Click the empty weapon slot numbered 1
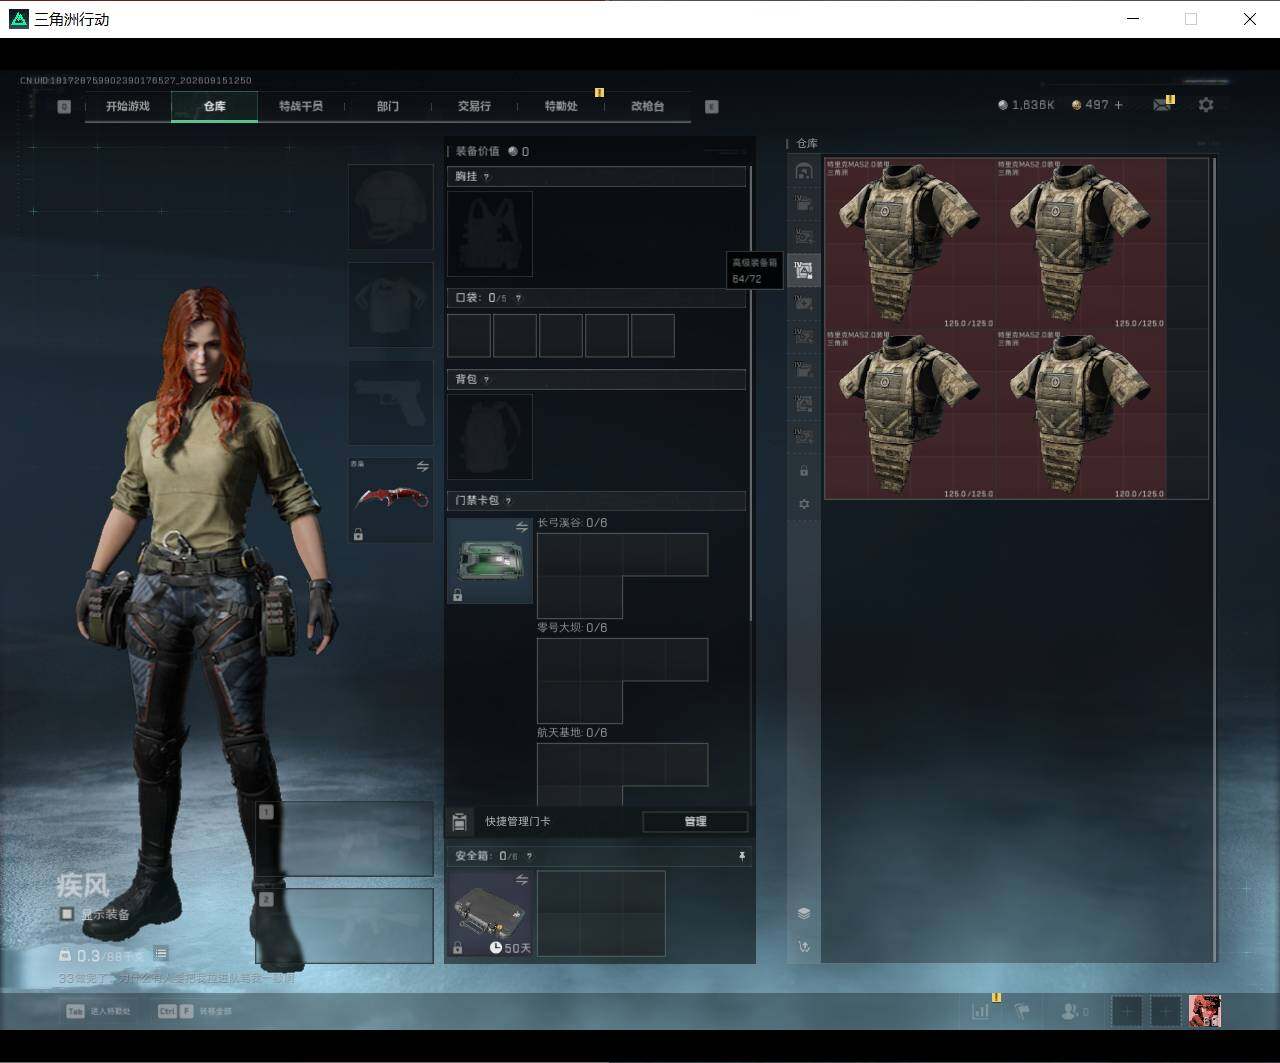The image size is (1280, 1063). (x=344, y=839)
